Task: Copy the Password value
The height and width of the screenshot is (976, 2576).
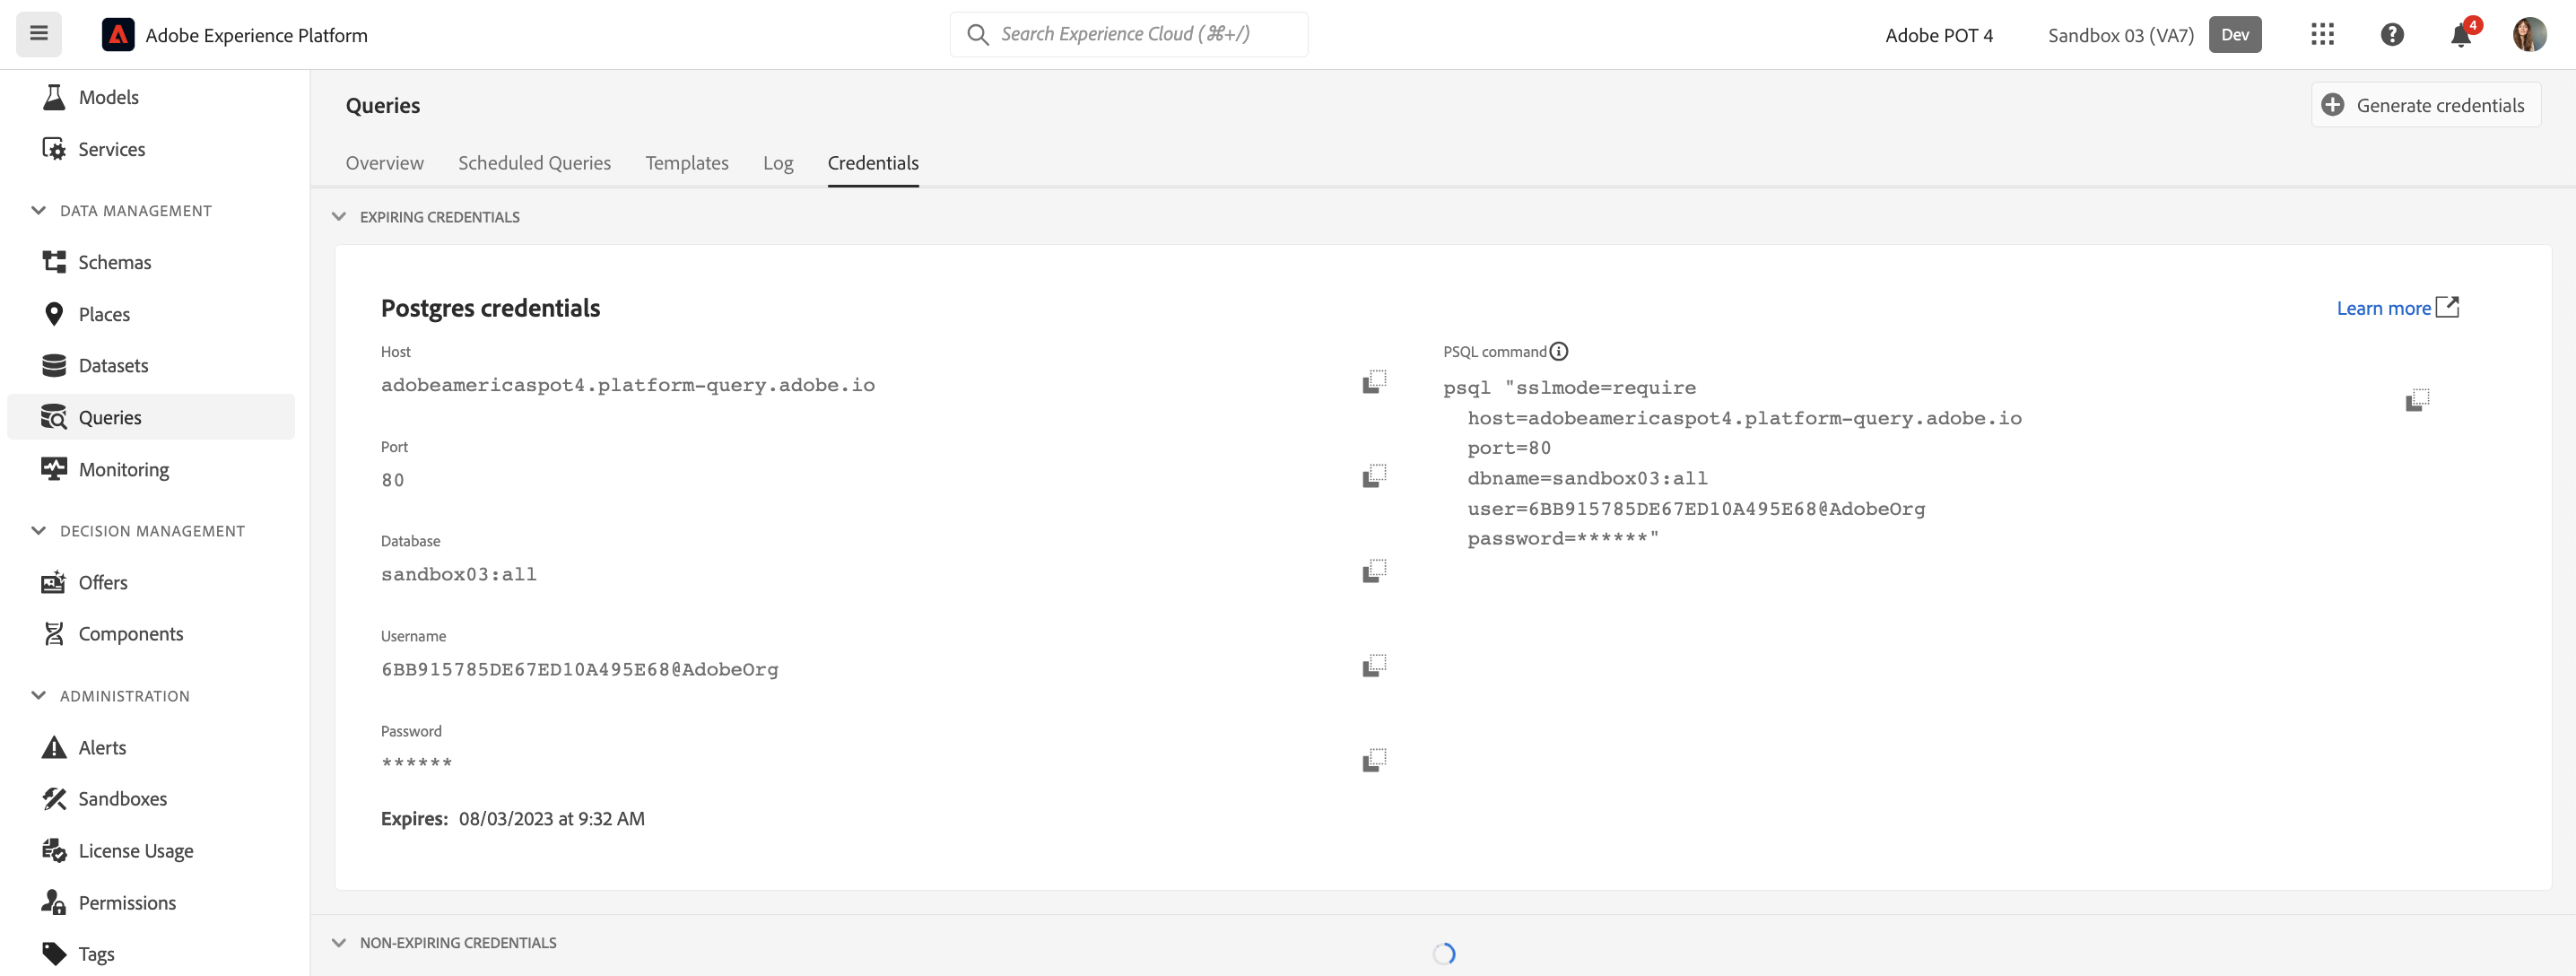Action: [1374, 760]
